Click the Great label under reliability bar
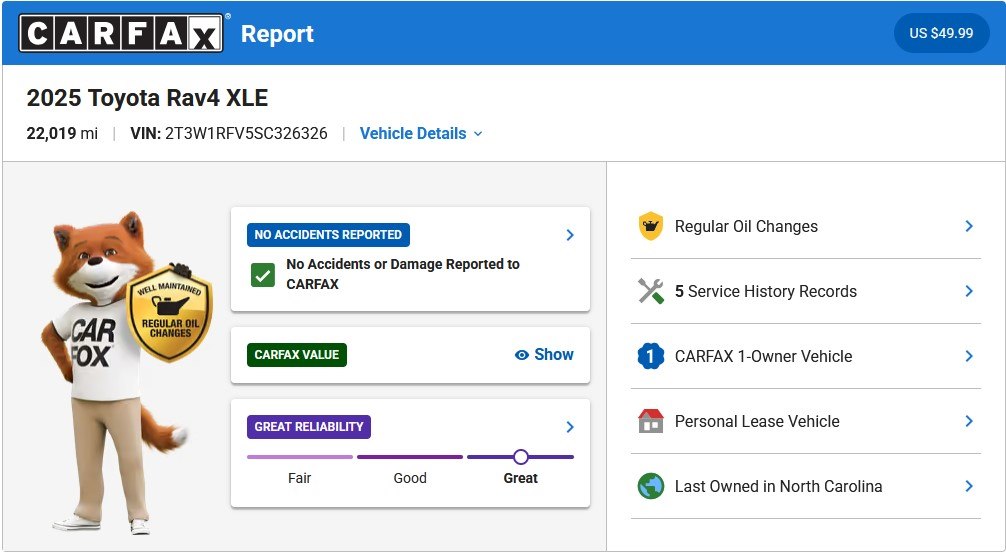This screenshot has width=1006, height=553. 520,478
